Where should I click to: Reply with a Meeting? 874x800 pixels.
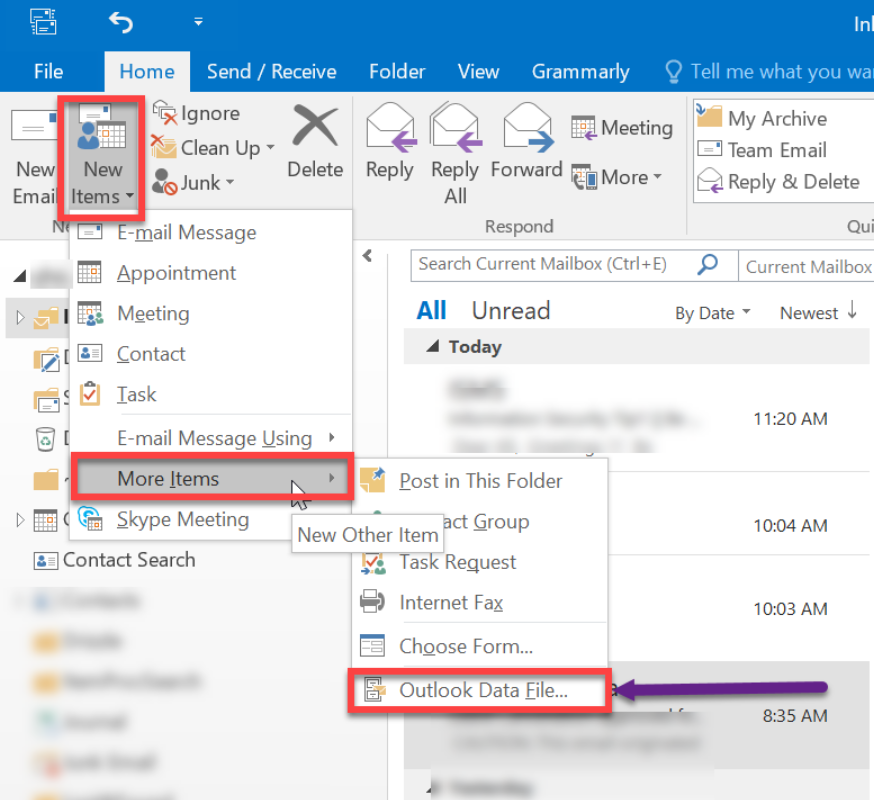pyautogui.click(x=622, y=128)
